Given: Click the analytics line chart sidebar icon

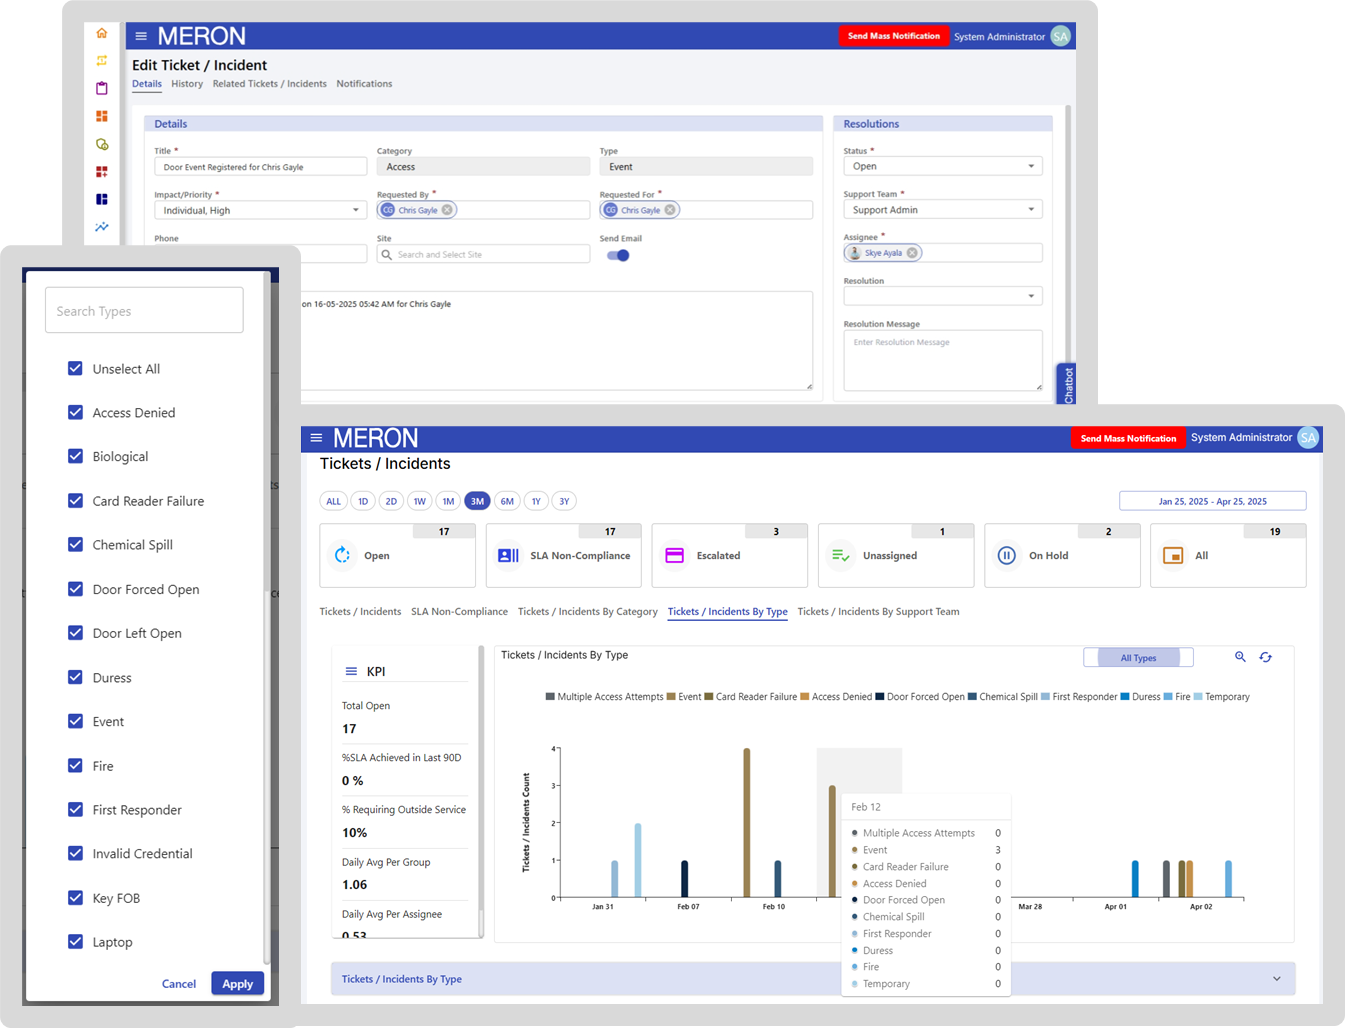Looking at the screenshot, I should click(101, 227).
